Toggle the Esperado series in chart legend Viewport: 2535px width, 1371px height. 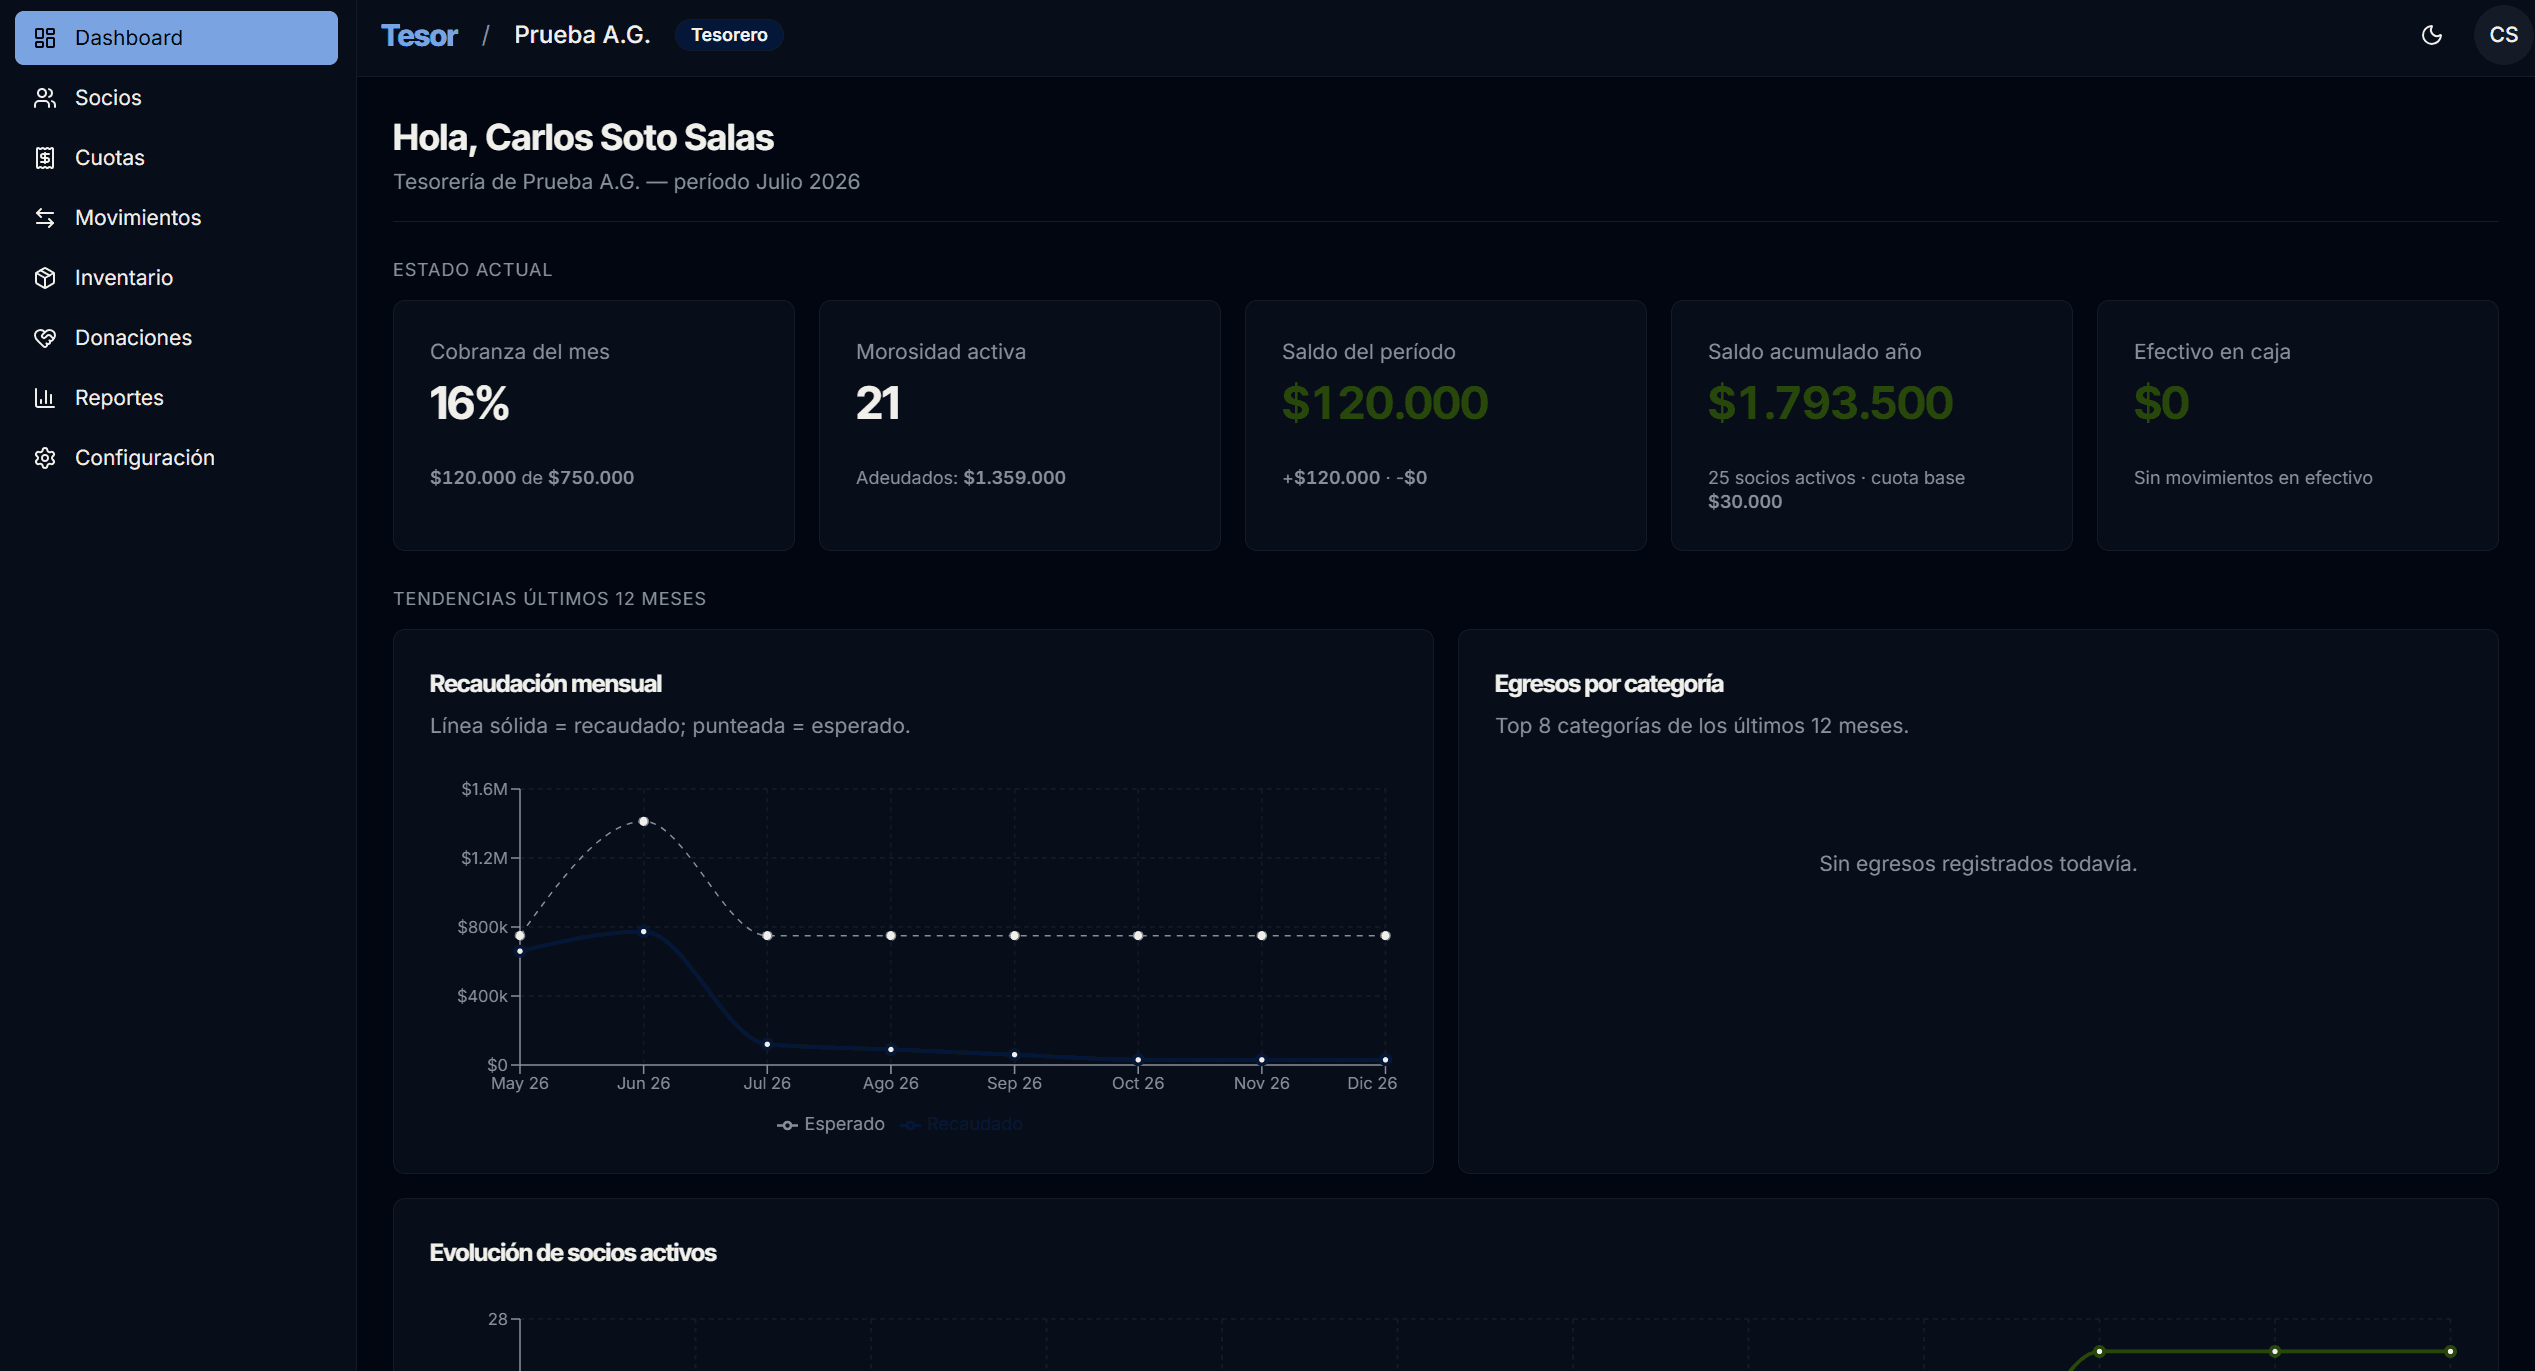[831, 1124]
